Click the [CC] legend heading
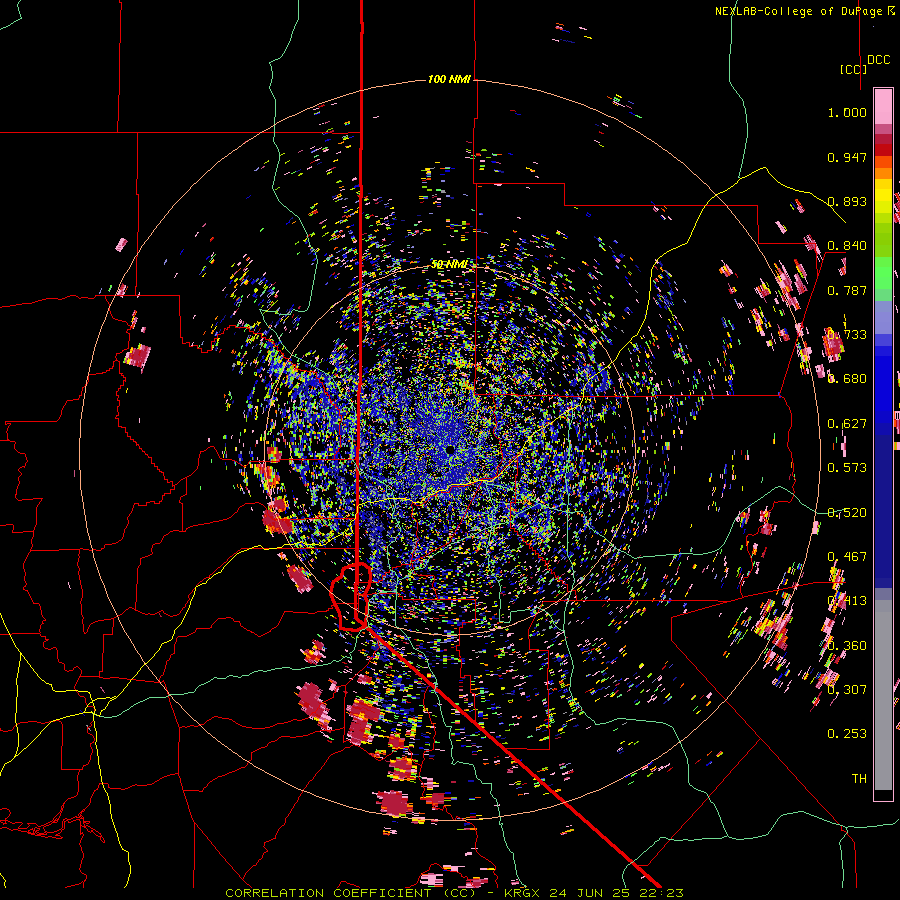Screen dimensions: 900x900 [x=853, y=69]
